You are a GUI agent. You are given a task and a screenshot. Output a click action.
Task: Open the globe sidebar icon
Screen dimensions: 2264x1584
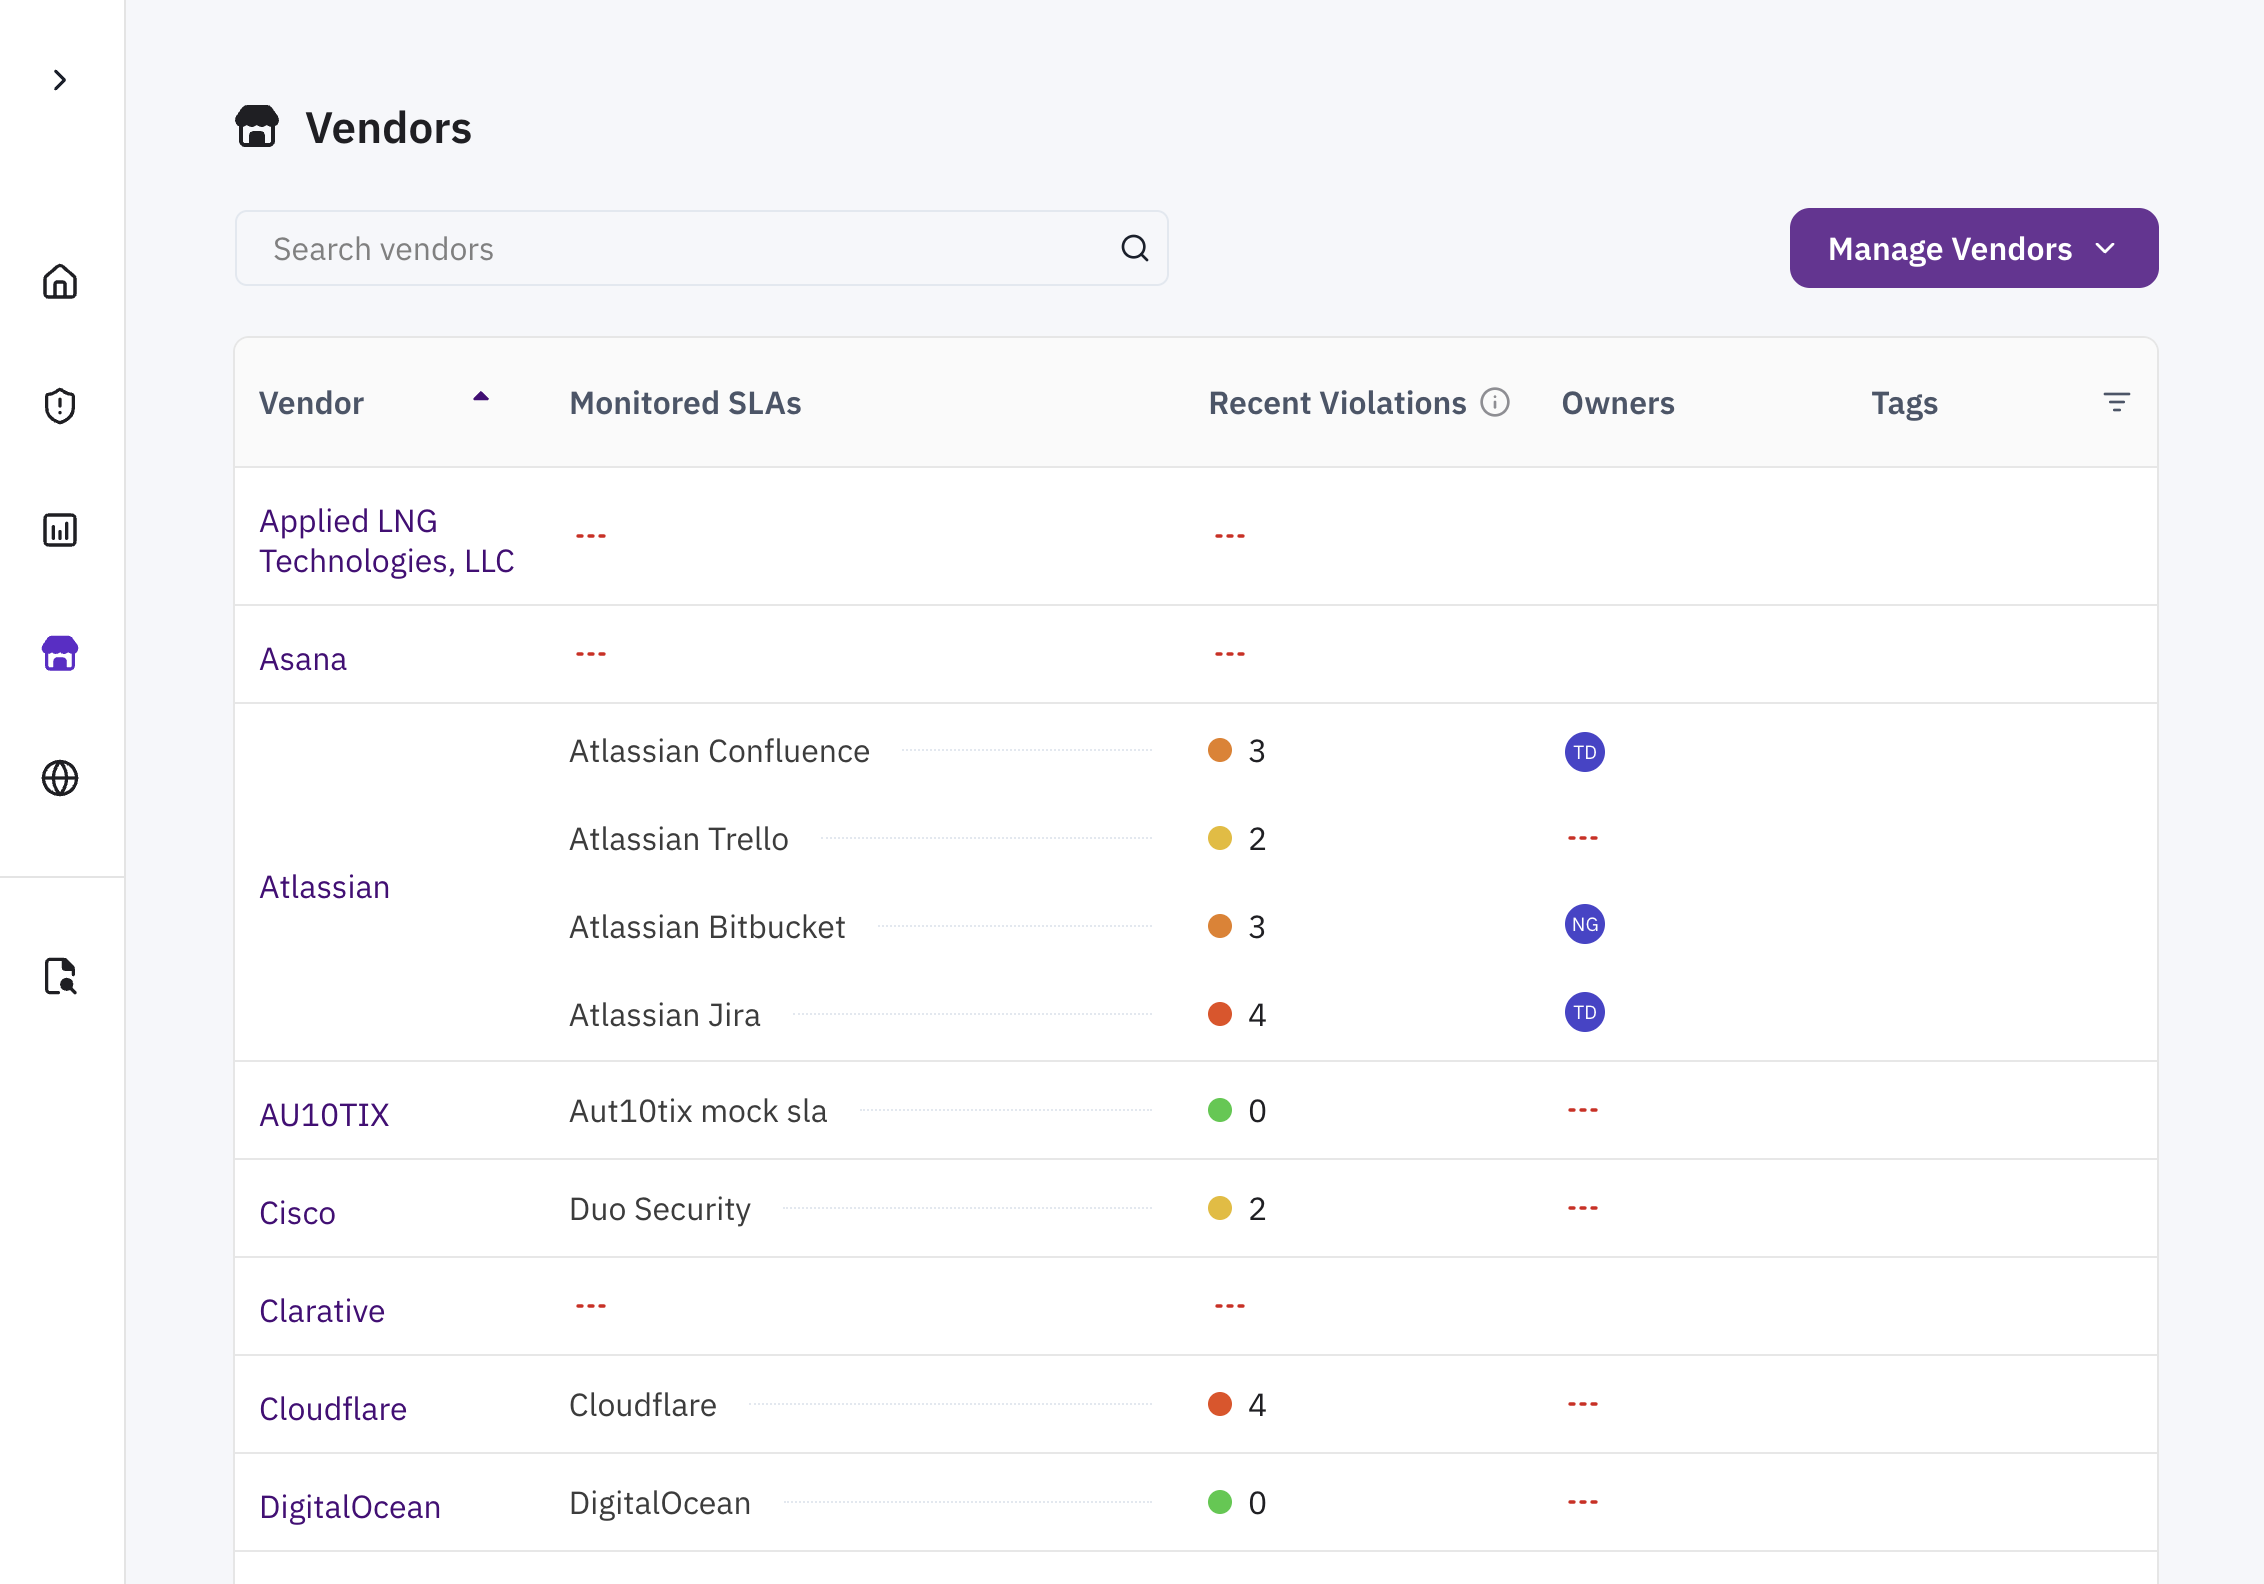[60, 778]
